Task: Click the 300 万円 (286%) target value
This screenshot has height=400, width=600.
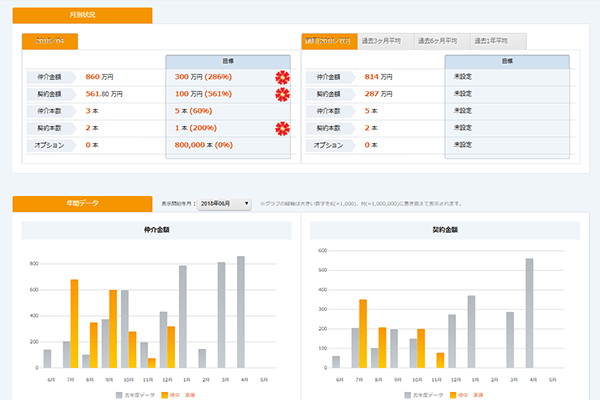Action: click(204, 77)
